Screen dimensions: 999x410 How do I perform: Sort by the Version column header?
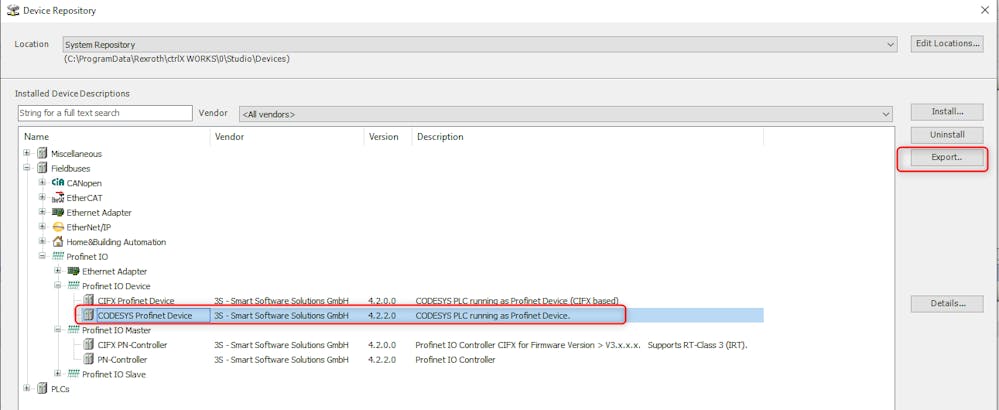[x=383, y=137]
